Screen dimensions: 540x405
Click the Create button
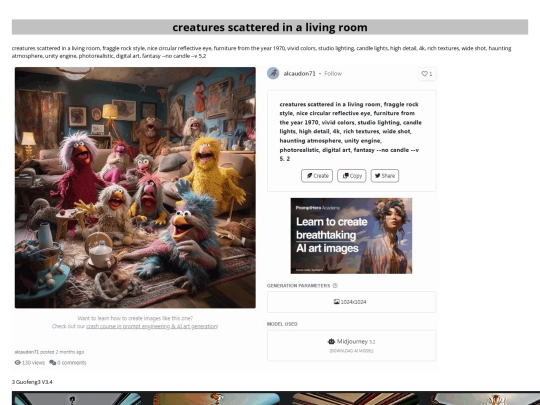tap(317, 176)
